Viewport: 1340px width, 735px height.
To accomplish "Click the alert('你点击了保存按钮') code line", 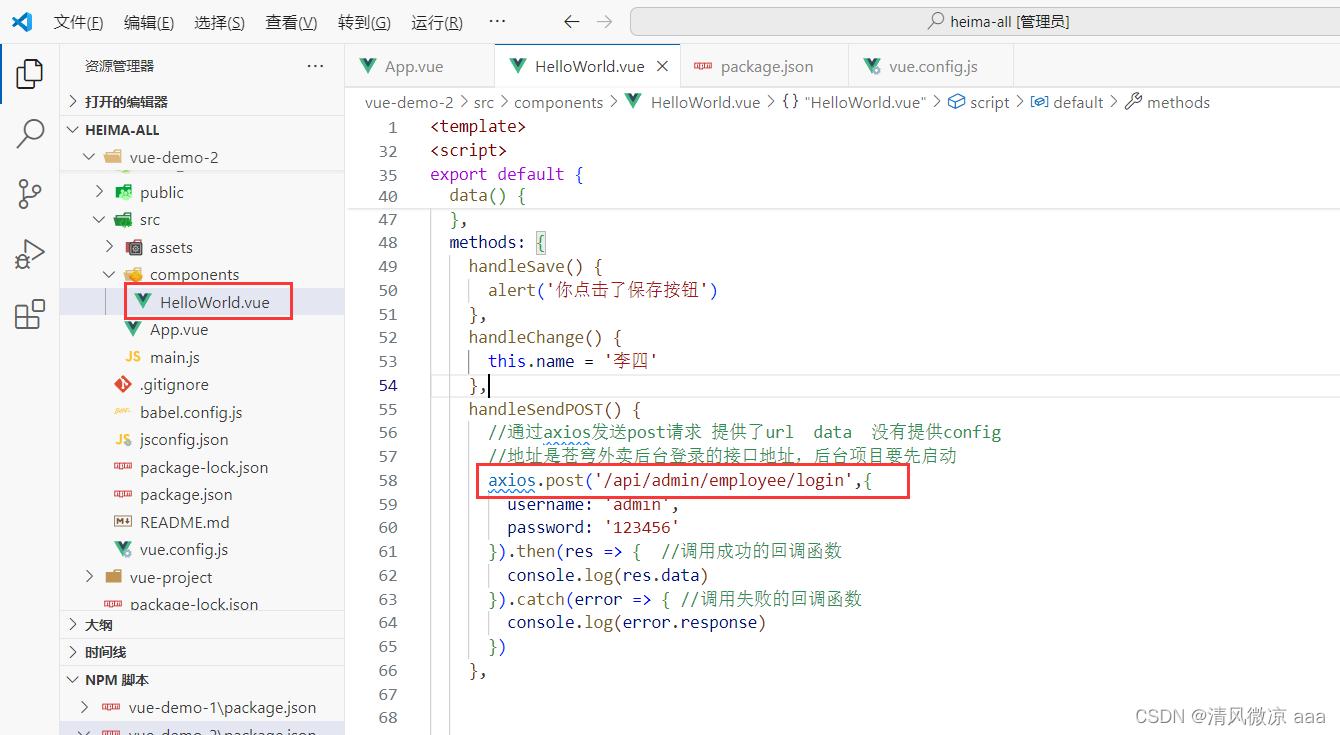I will pos(603,290).
